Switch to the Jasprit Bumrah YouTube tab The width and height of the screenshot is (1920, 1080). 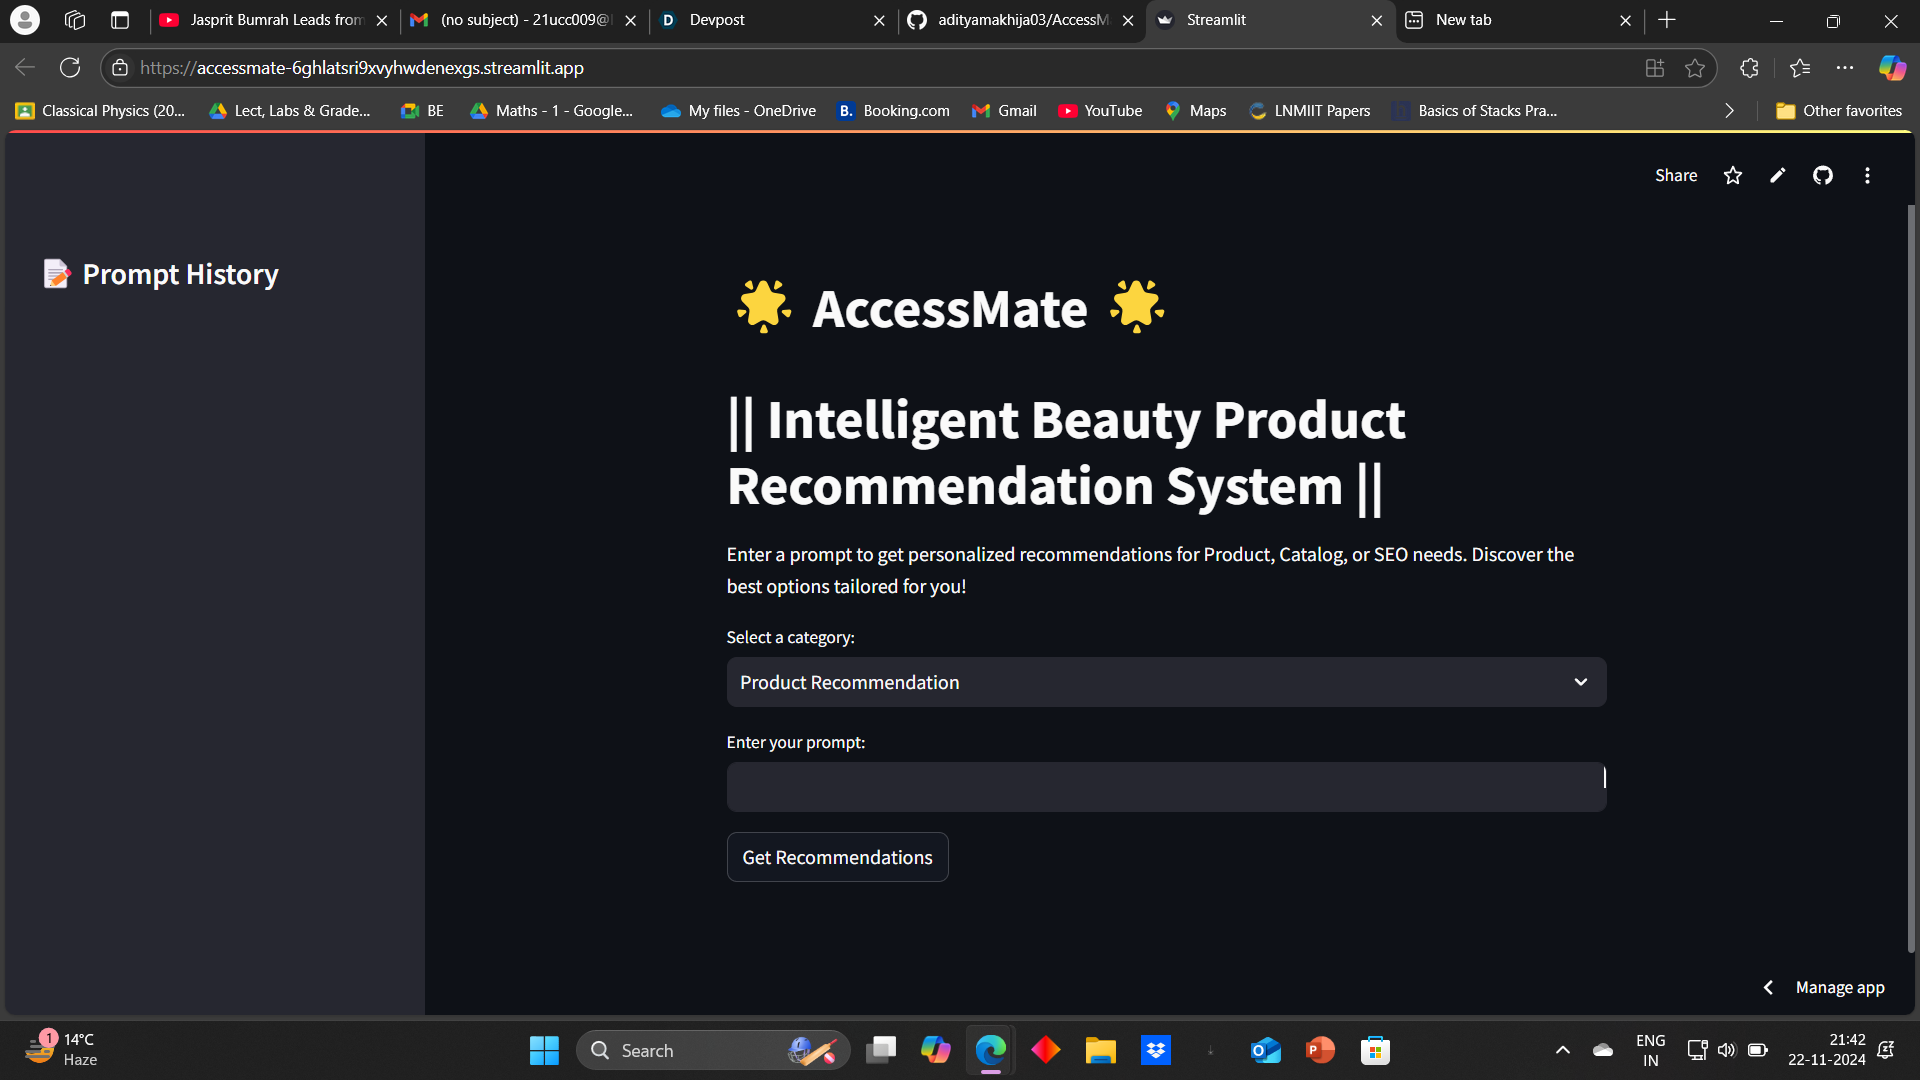[265, 20]
